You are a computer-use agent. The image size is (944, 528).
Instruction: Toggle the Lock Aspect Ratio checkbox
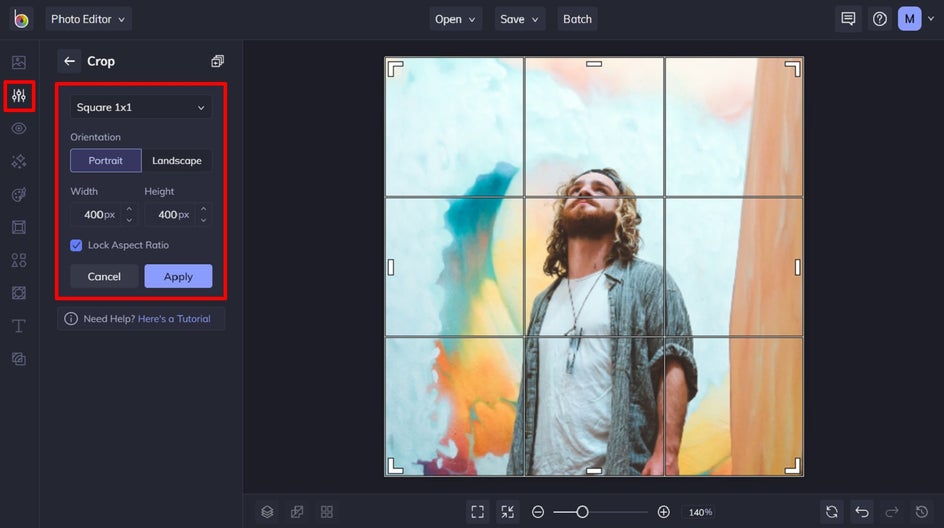(77, 245)
